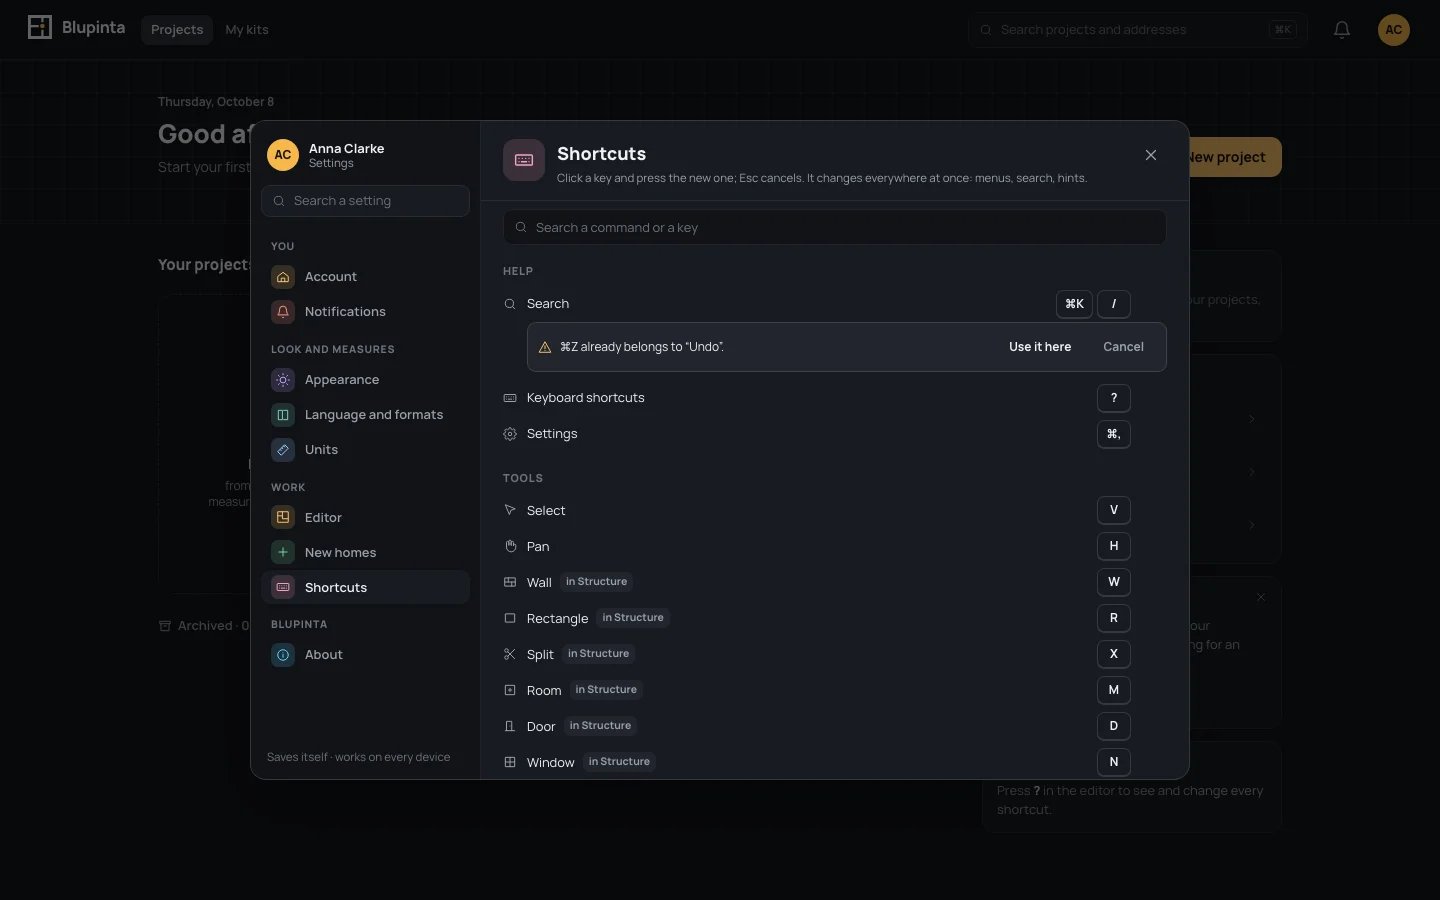The image size is (1440, 900).
Task: Change the Settings ⌘, shortcut key
Action: coord(1114,434)
